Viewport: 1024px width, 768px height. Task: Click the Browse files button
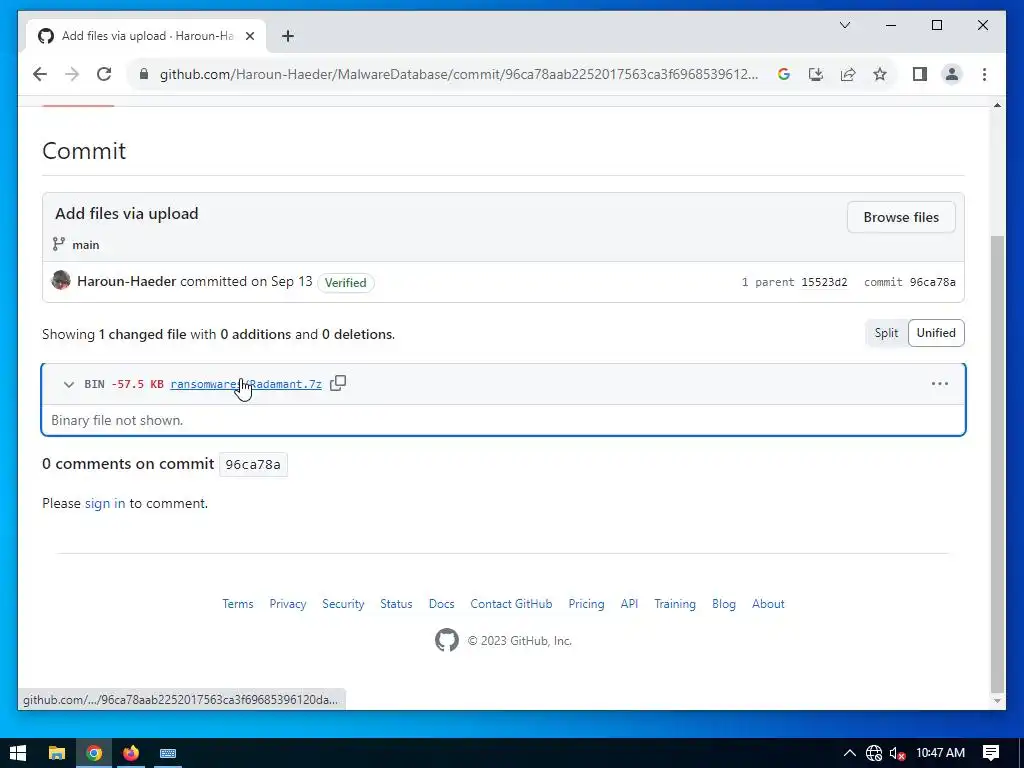(x=901, y=217)
